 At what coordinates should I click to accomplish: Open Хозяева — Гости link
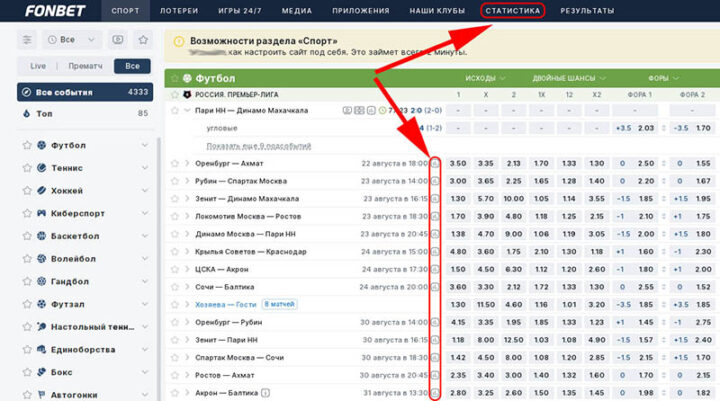tap(225, 305)
